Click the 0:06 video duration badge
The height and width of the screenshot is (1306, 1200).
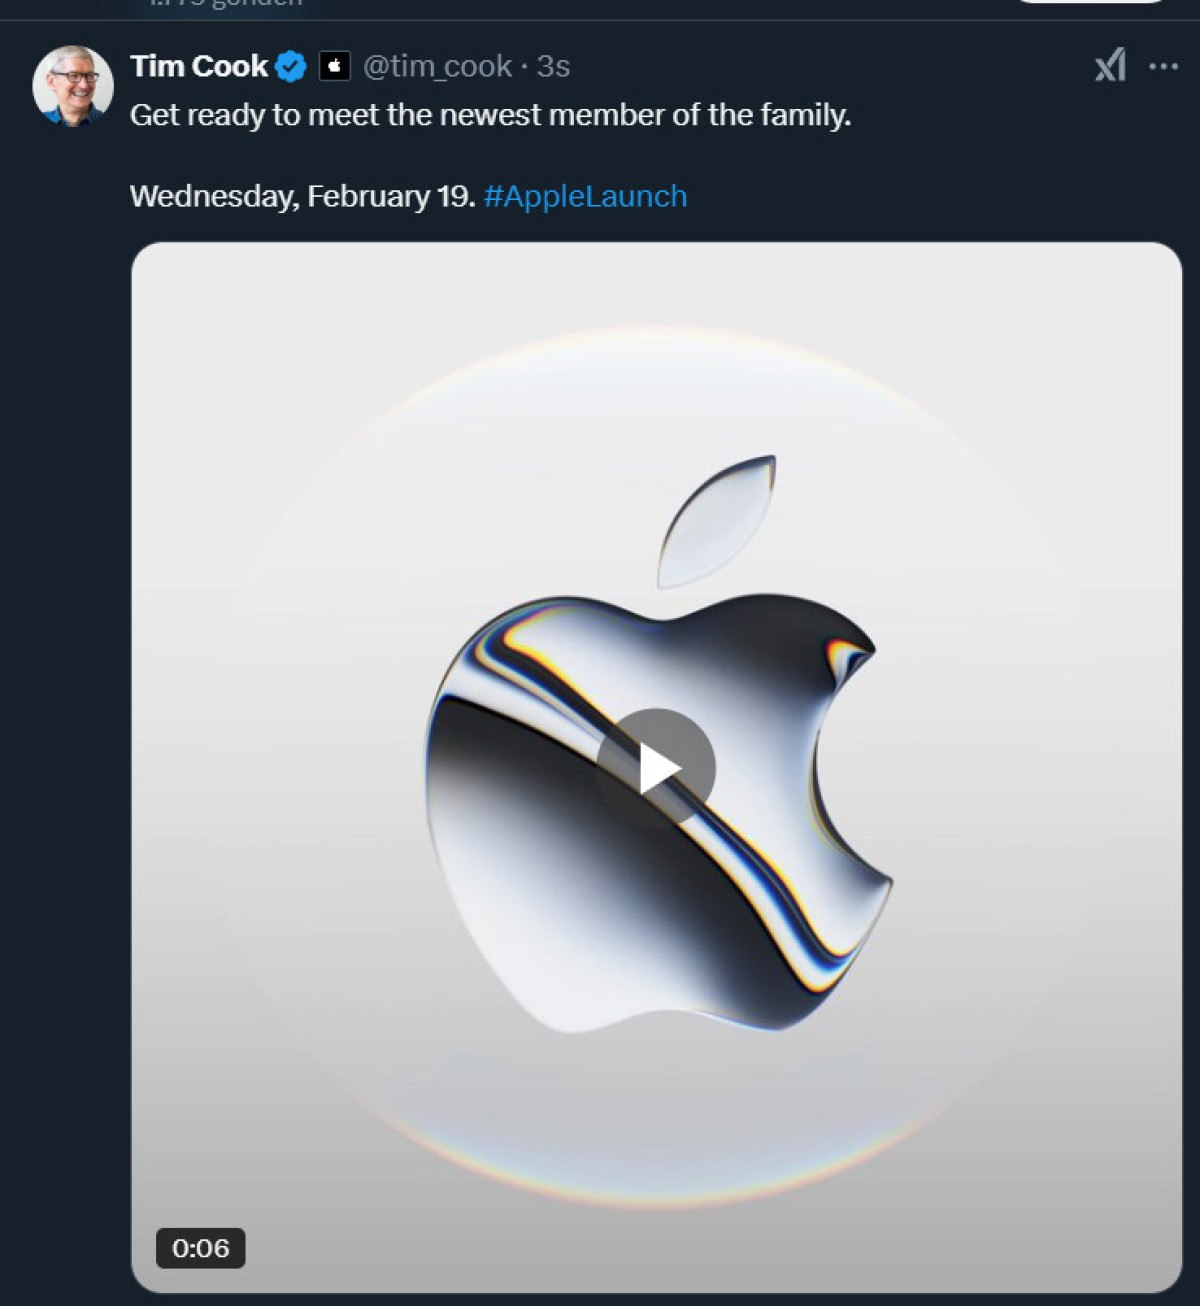(x=199, y=1247)
